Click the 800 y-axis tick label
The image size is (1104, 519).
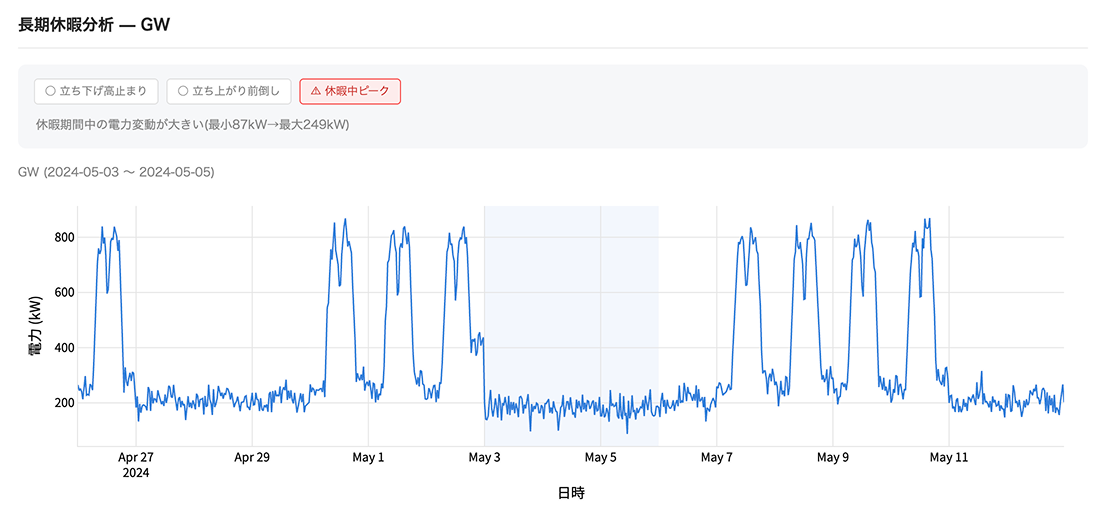click(x=64, y=237)
